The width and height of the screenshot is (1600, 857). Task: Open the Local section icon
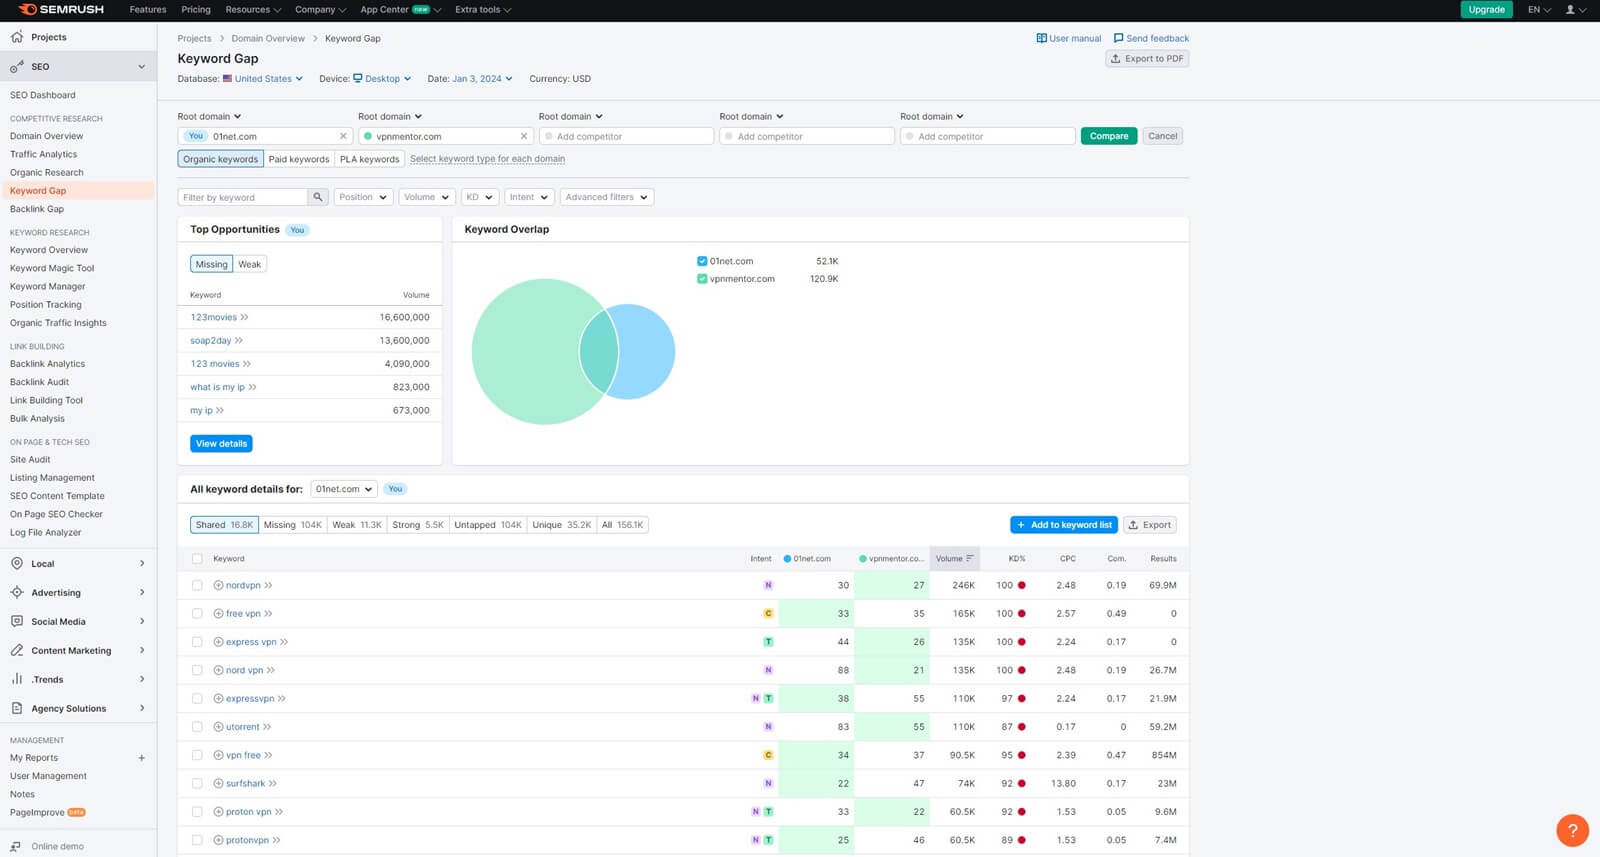click(17, 564)
